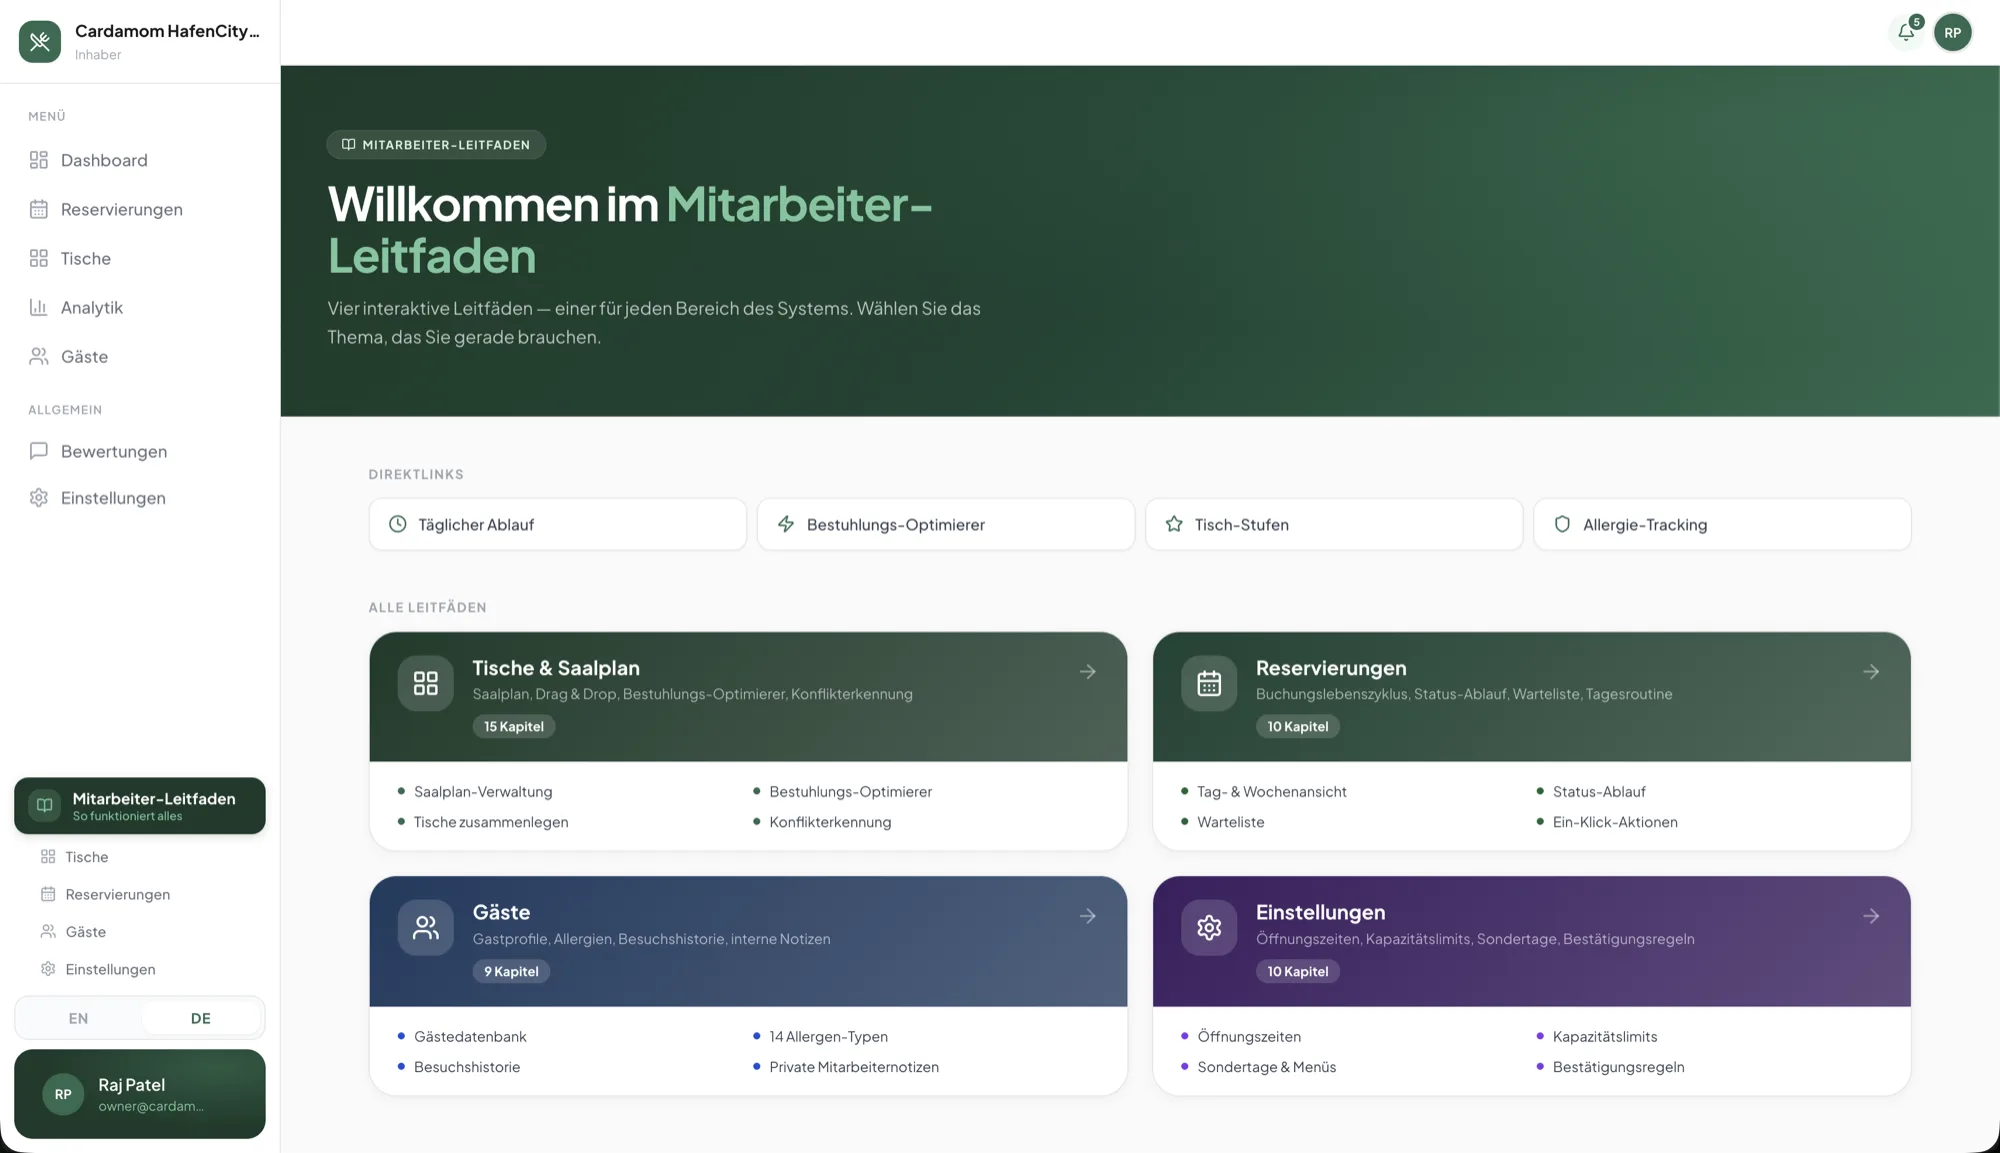Click the Cardamom restaurant logo icon
Screen dimensions: 2000x1153
click(x=40, y=41)
